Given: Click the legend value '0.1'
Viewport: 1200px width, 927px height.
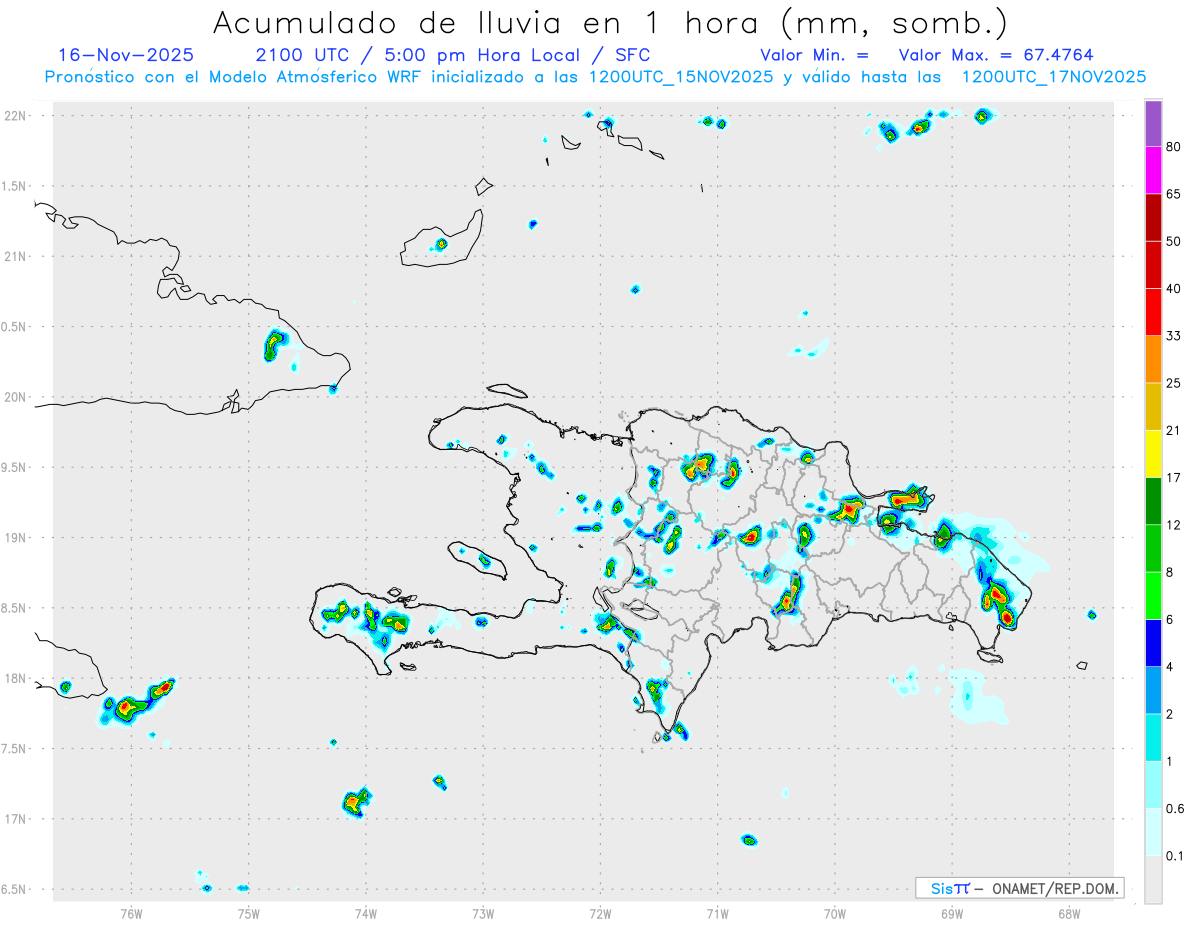Looking at the screenshot, I should point(1175,855).
